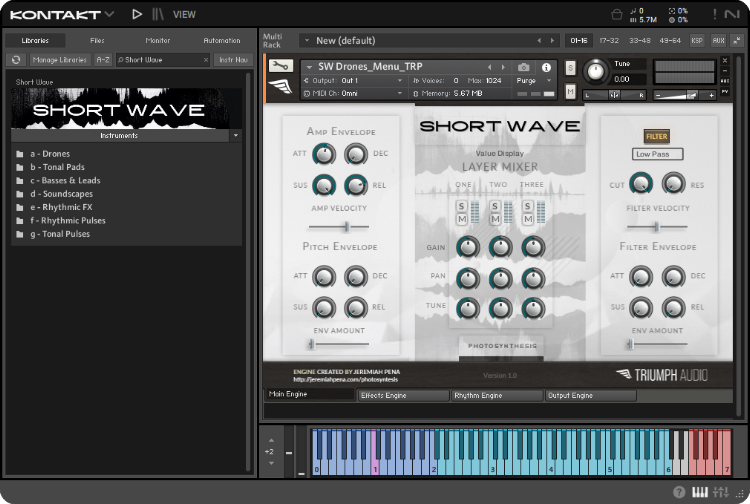750x504 pixels.
Task: Toggle the FILTER on/off button
Action: tap(656, 136)
